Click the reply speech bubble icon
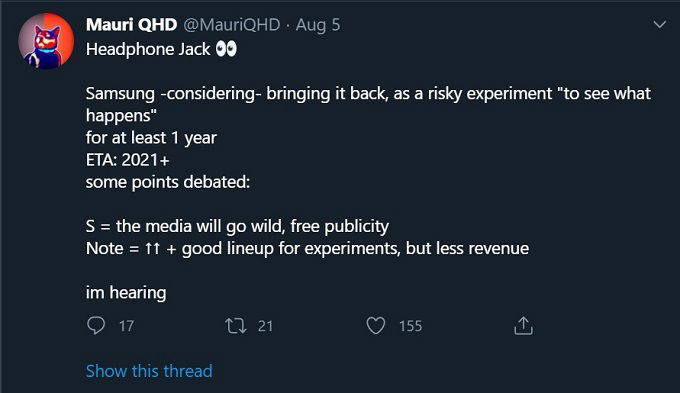Viewport: 680px width, 393px height. click(95, 325)
